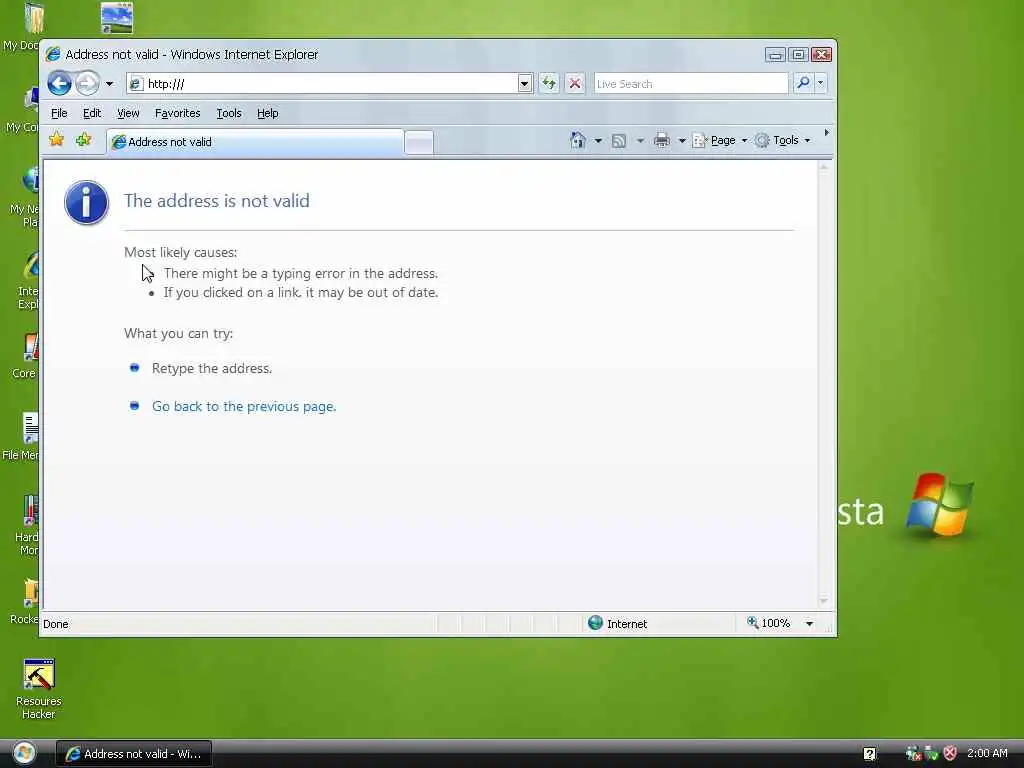Click the page scrollbar up arrow
Viewport: 1024px width, 768px height.
824,168
